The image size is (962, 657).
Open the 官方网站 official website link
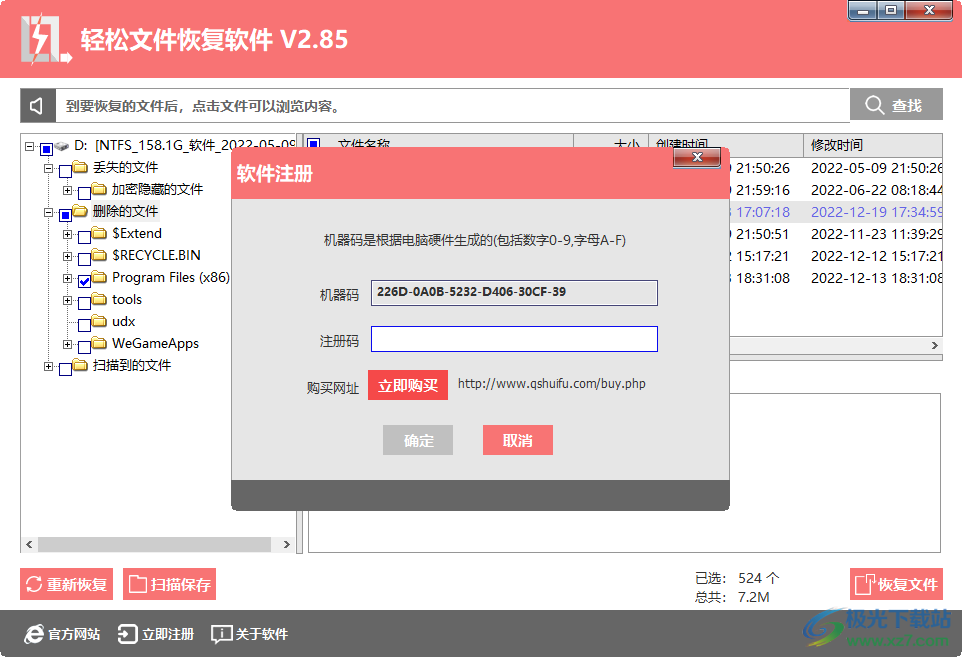[x=62, y=634]
